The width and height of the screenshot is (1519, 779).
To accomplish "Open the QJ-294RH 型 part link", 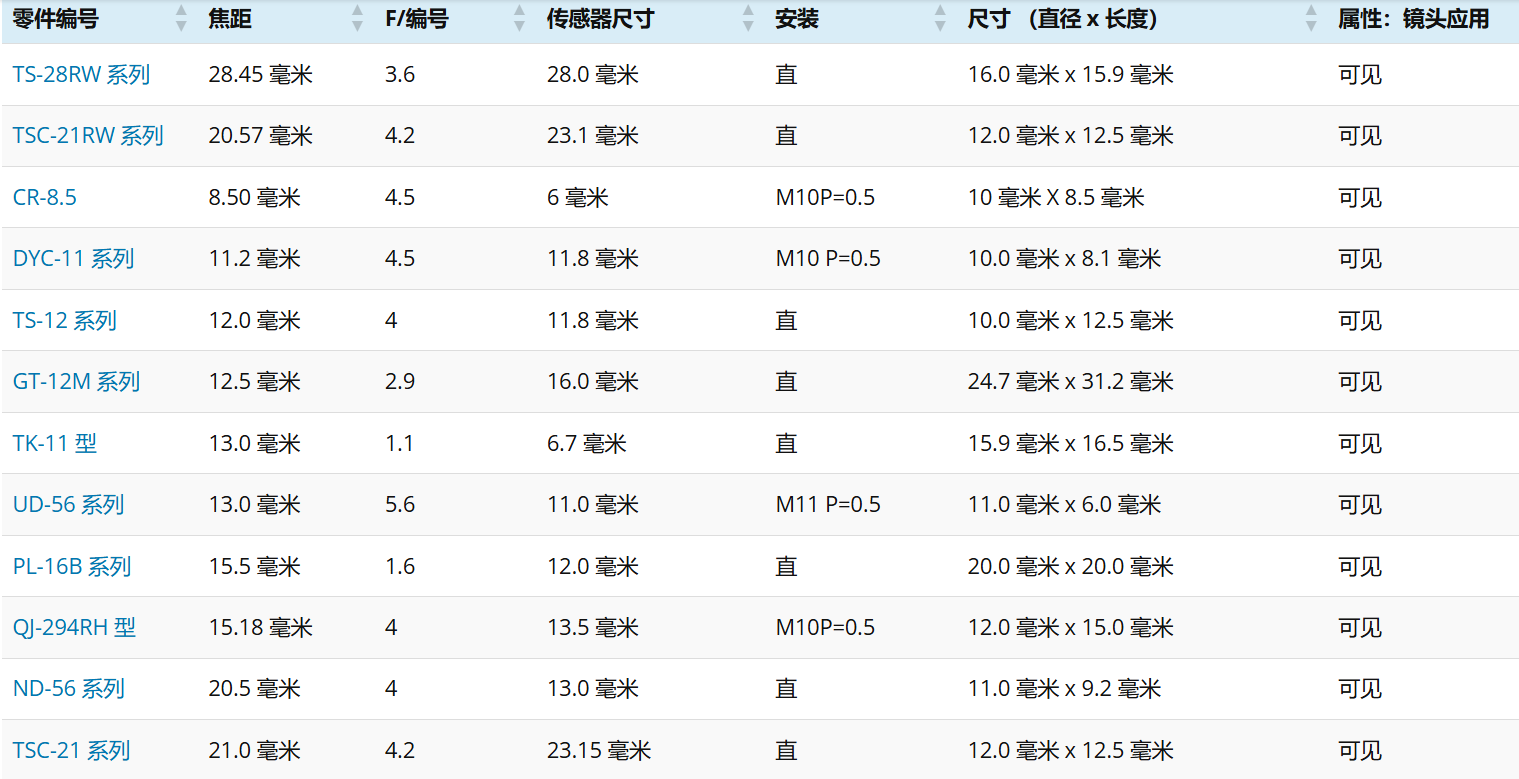I will pyautogui.click(x=74, y=627).
